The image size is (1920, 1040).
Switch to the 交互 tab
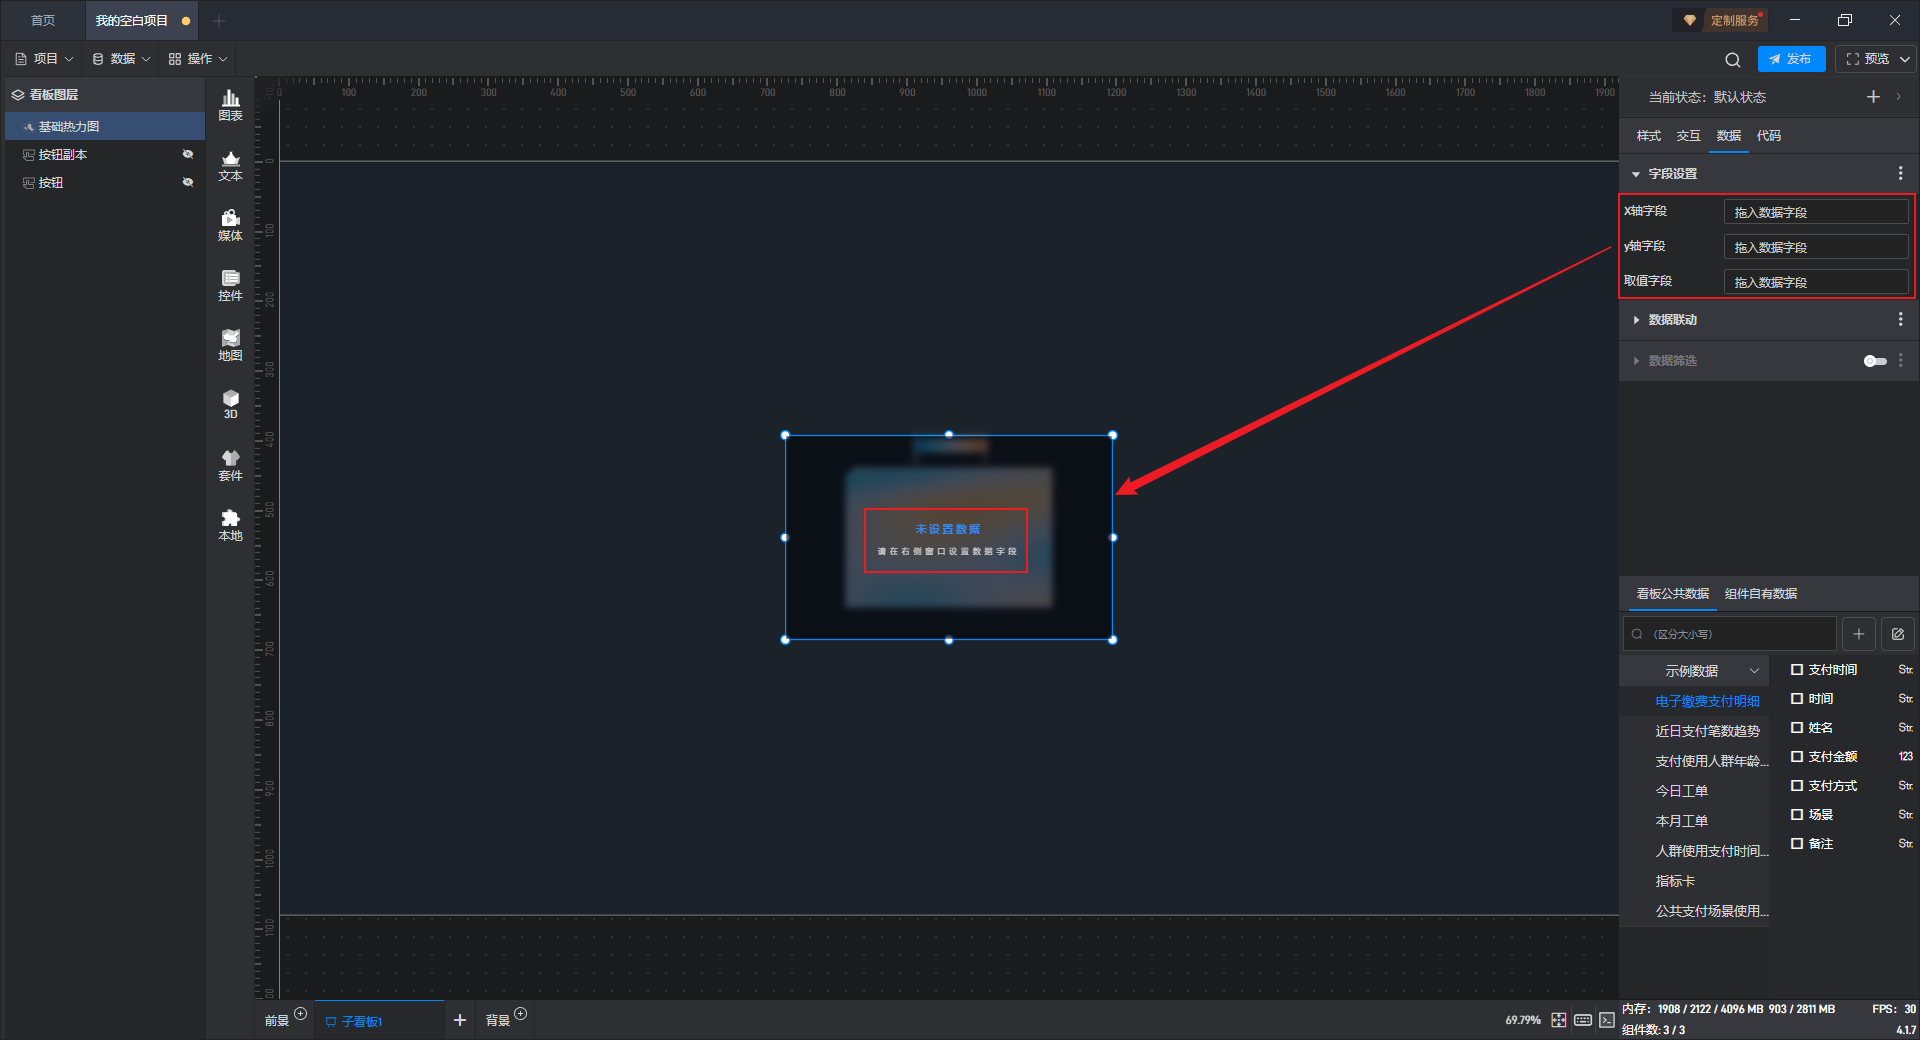pyautogui.click(x=1688, y=136)
